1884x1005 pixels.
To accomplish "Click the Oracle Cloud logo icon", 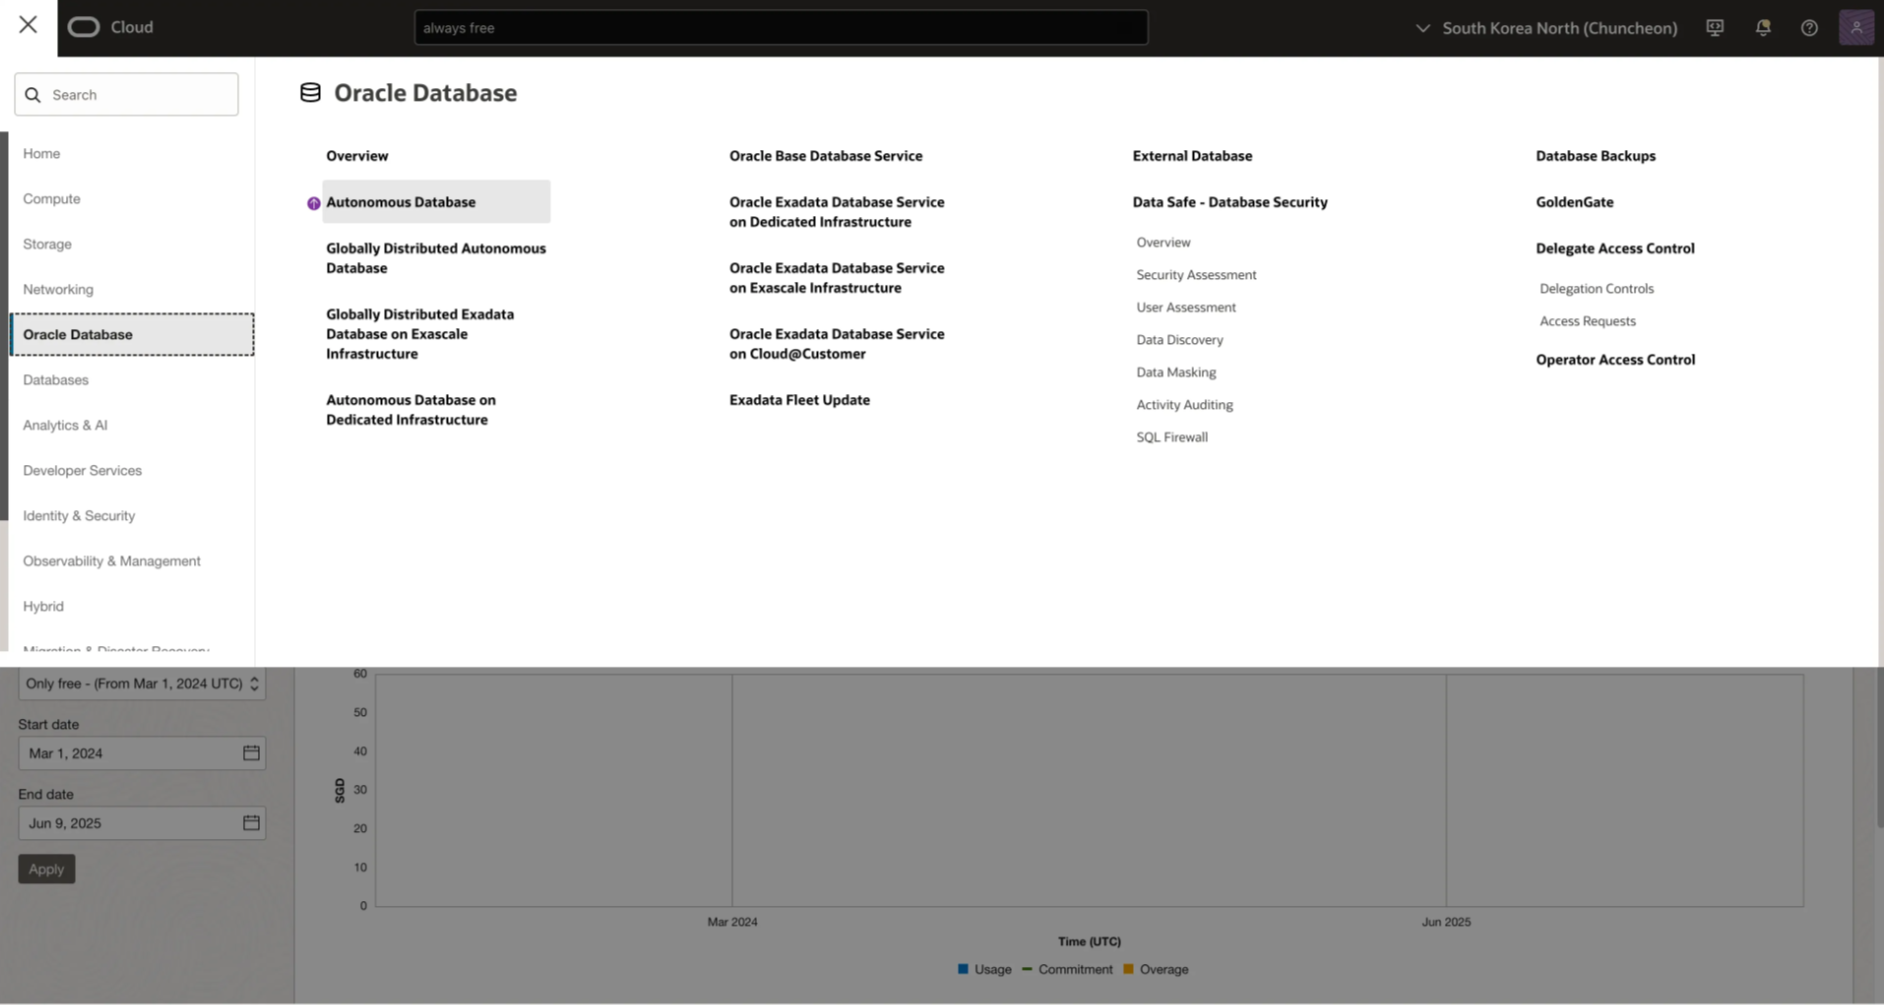I will click(84, 27).
